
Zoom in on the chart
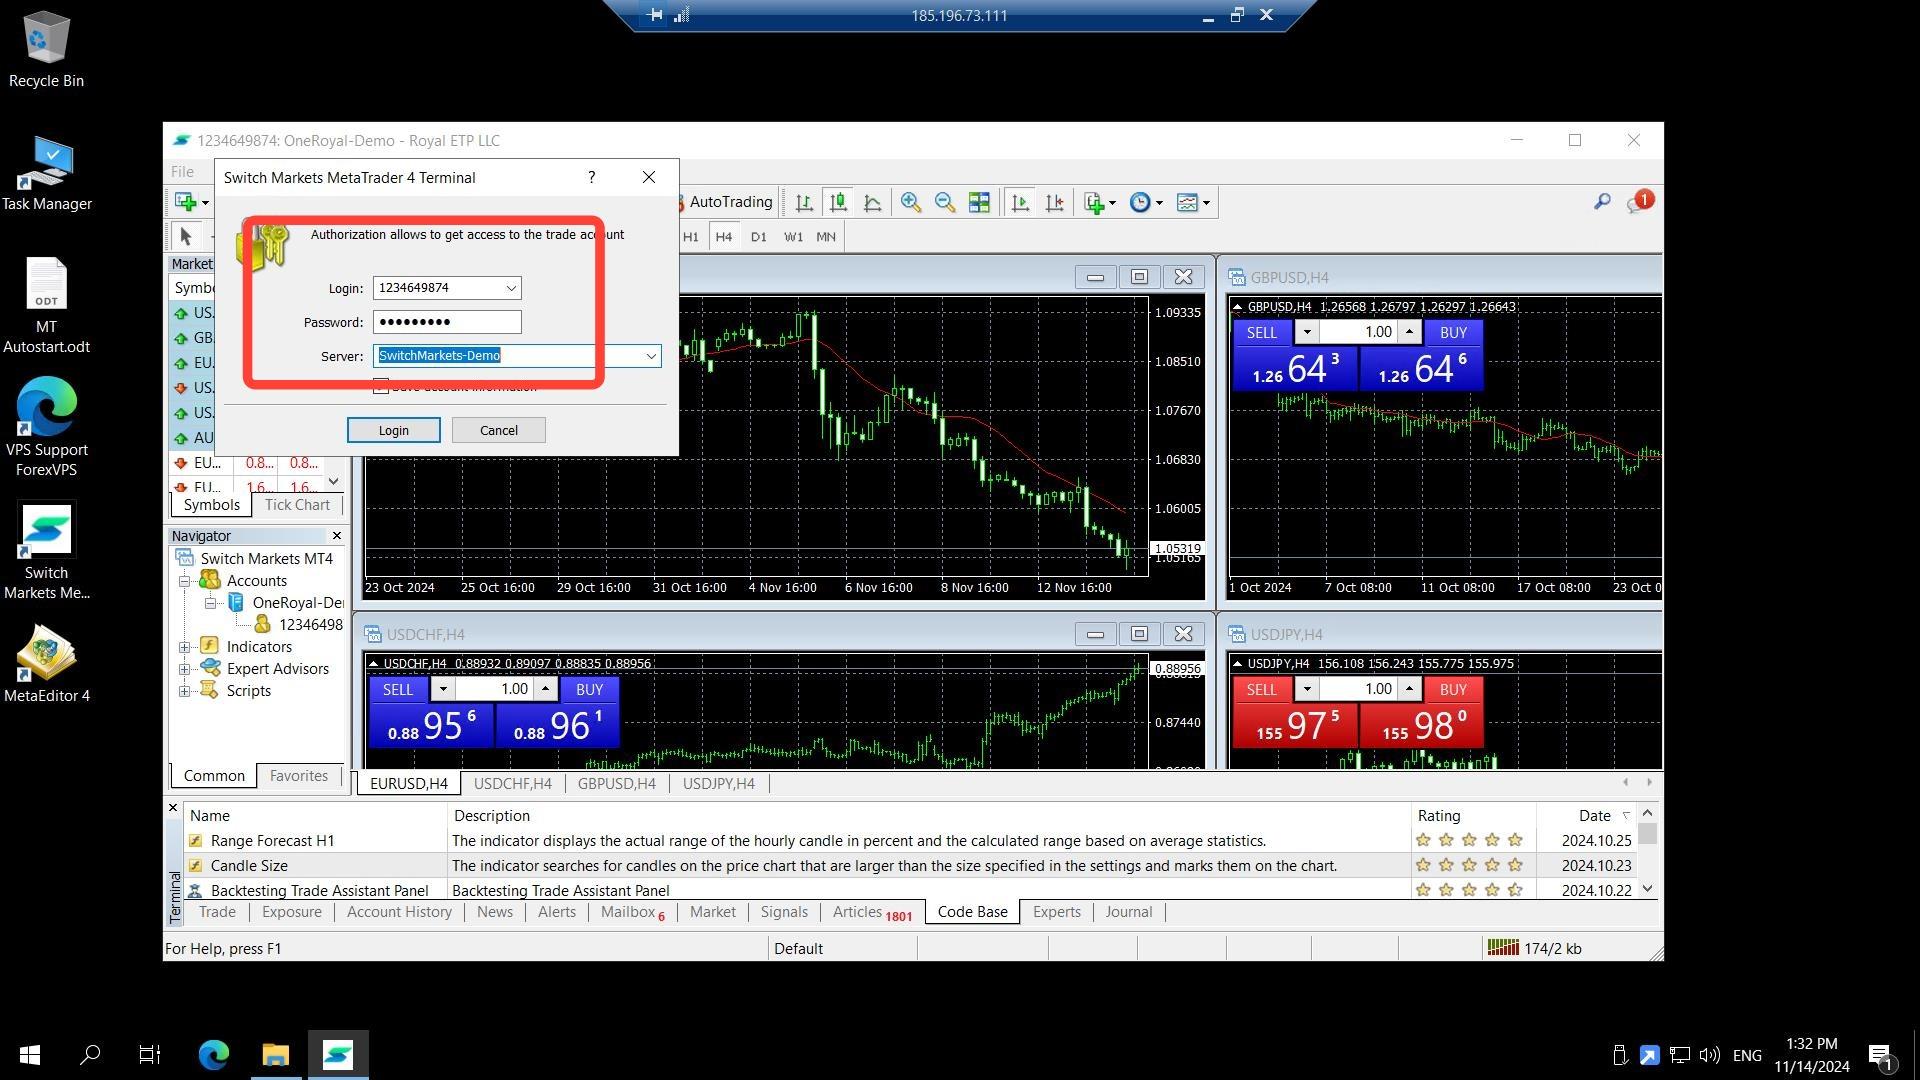(911, 203)
